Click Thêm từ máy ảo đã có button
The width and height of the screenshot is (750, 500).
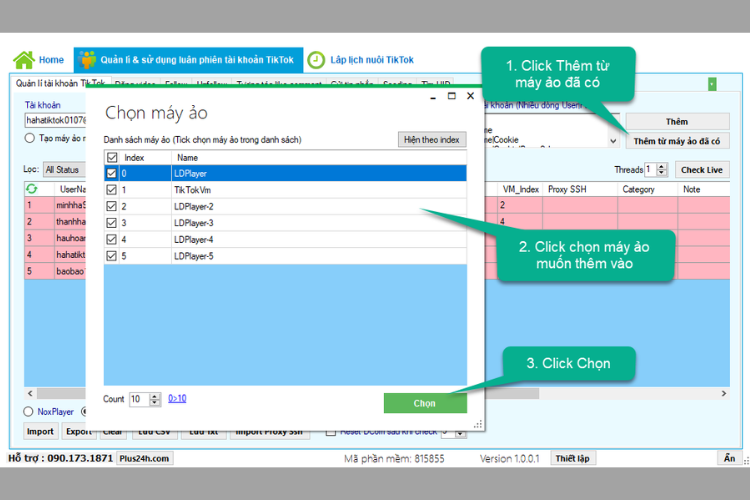(x=677, y=141)
